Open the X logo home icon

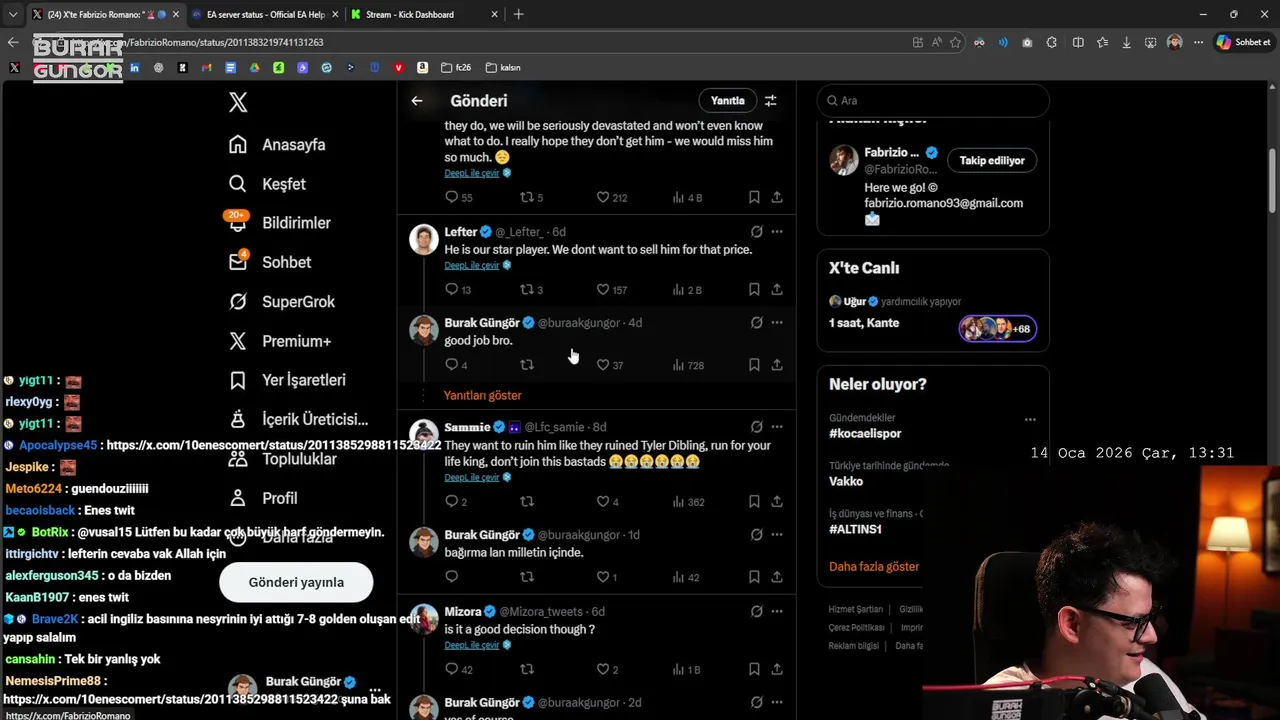[x=238, y=101]
